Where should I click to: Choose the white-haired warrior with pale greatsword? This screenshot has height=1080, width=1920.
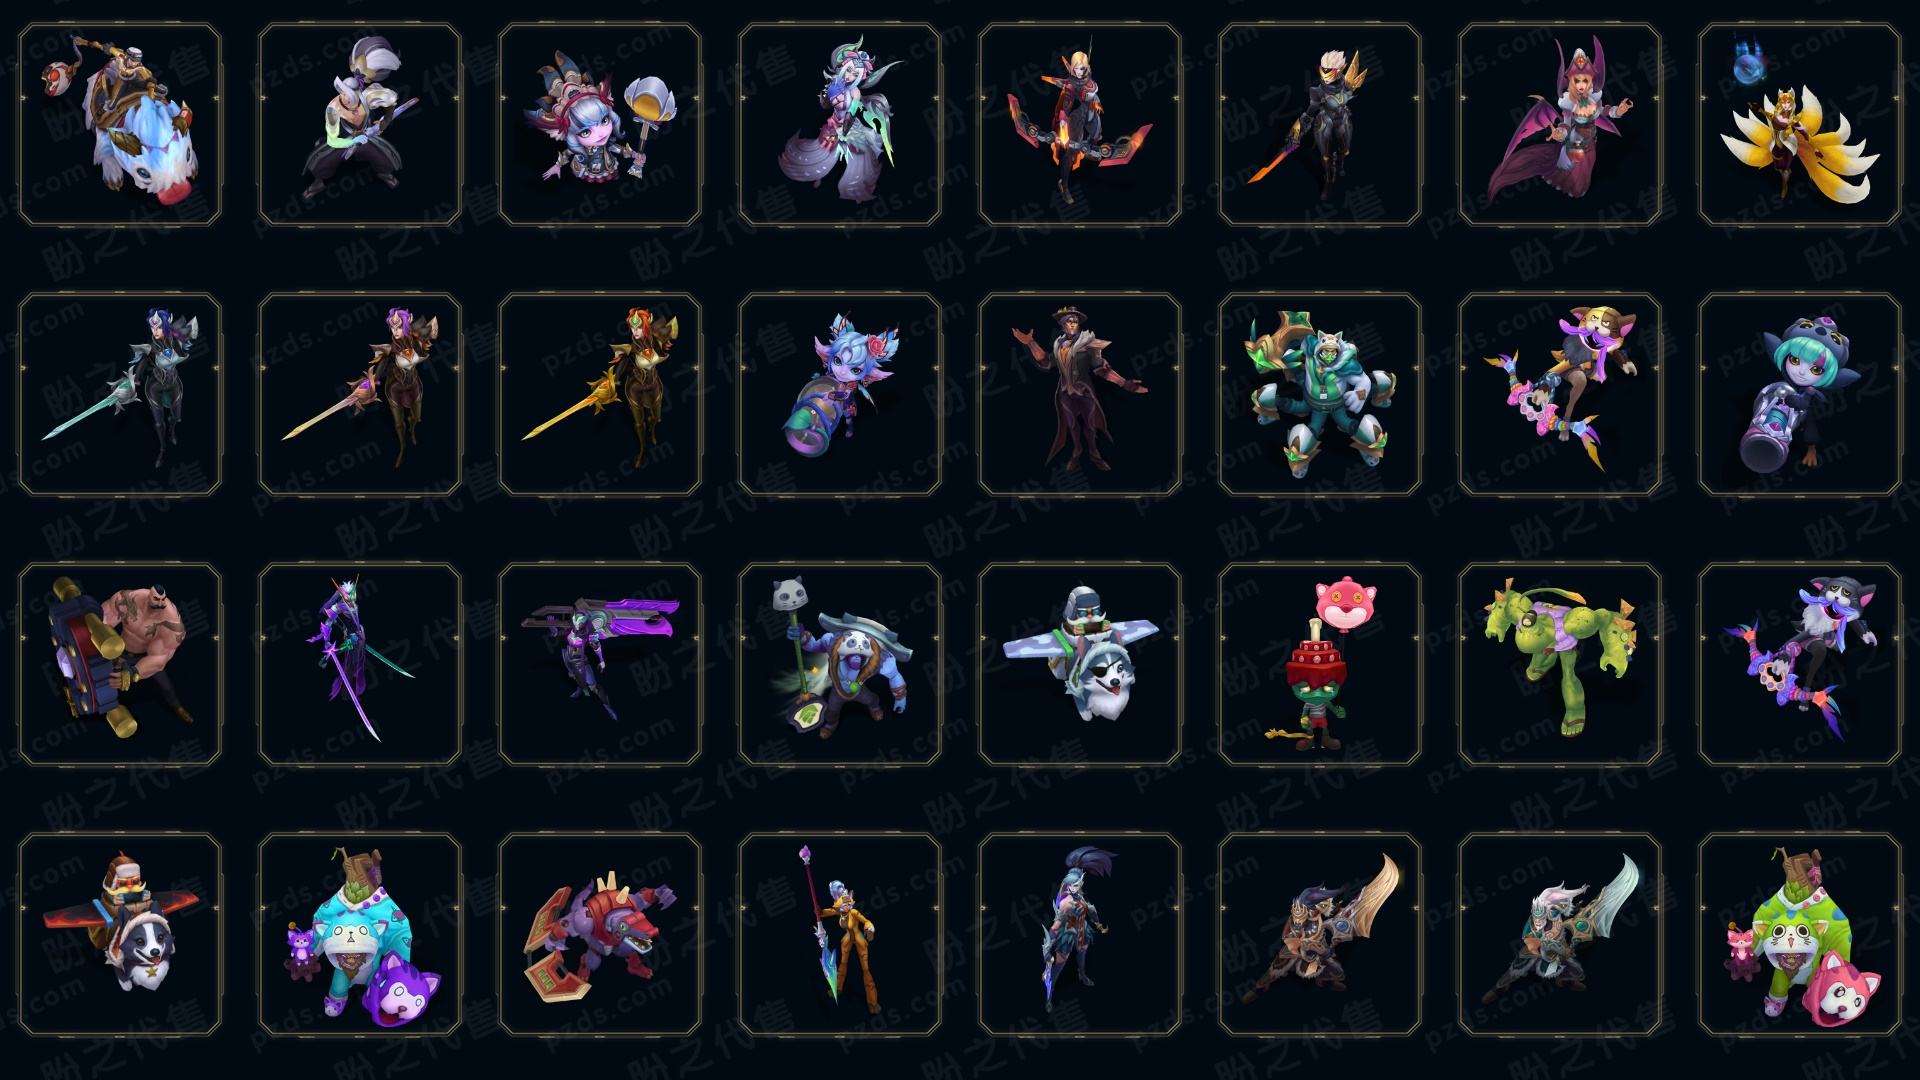[x=1559, y=934]
